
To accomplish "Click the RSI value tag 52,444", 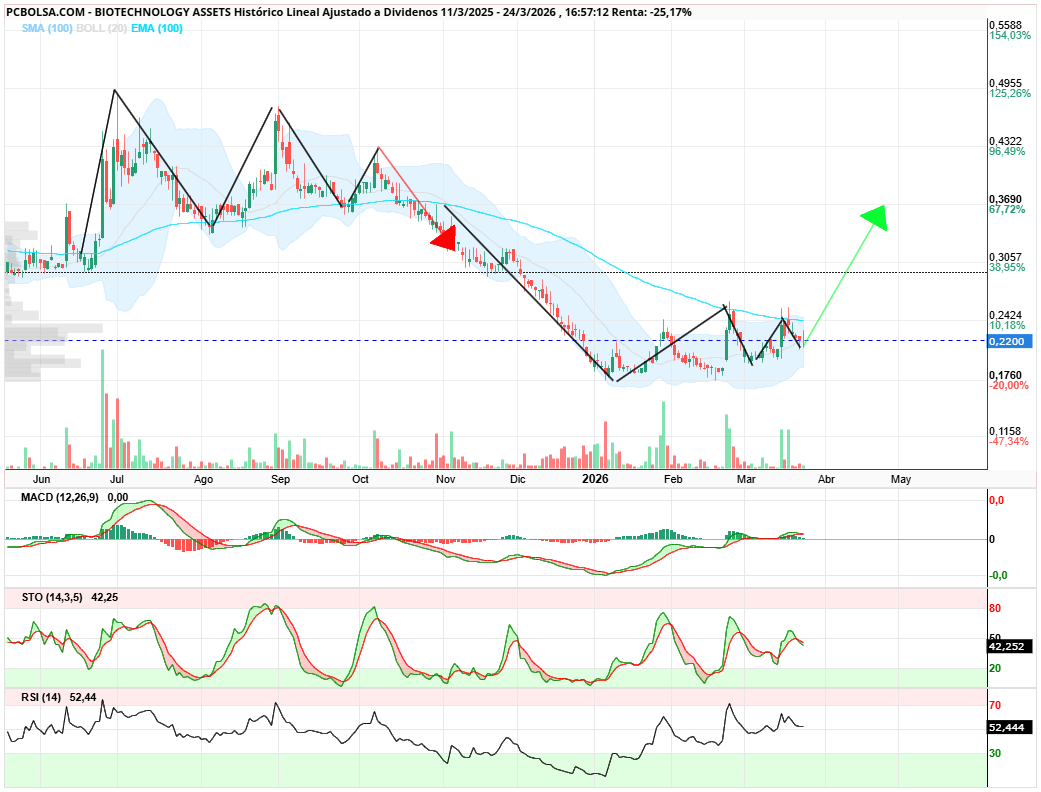I will 1008,727.
